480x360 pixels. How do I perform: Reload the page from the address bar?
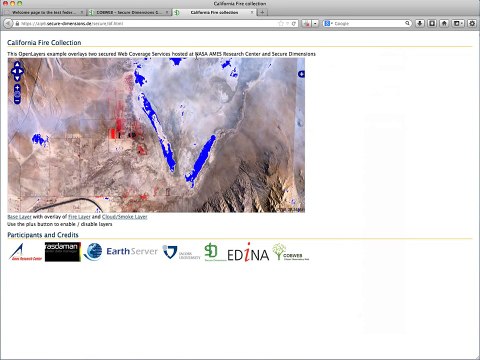click(294, 24)
